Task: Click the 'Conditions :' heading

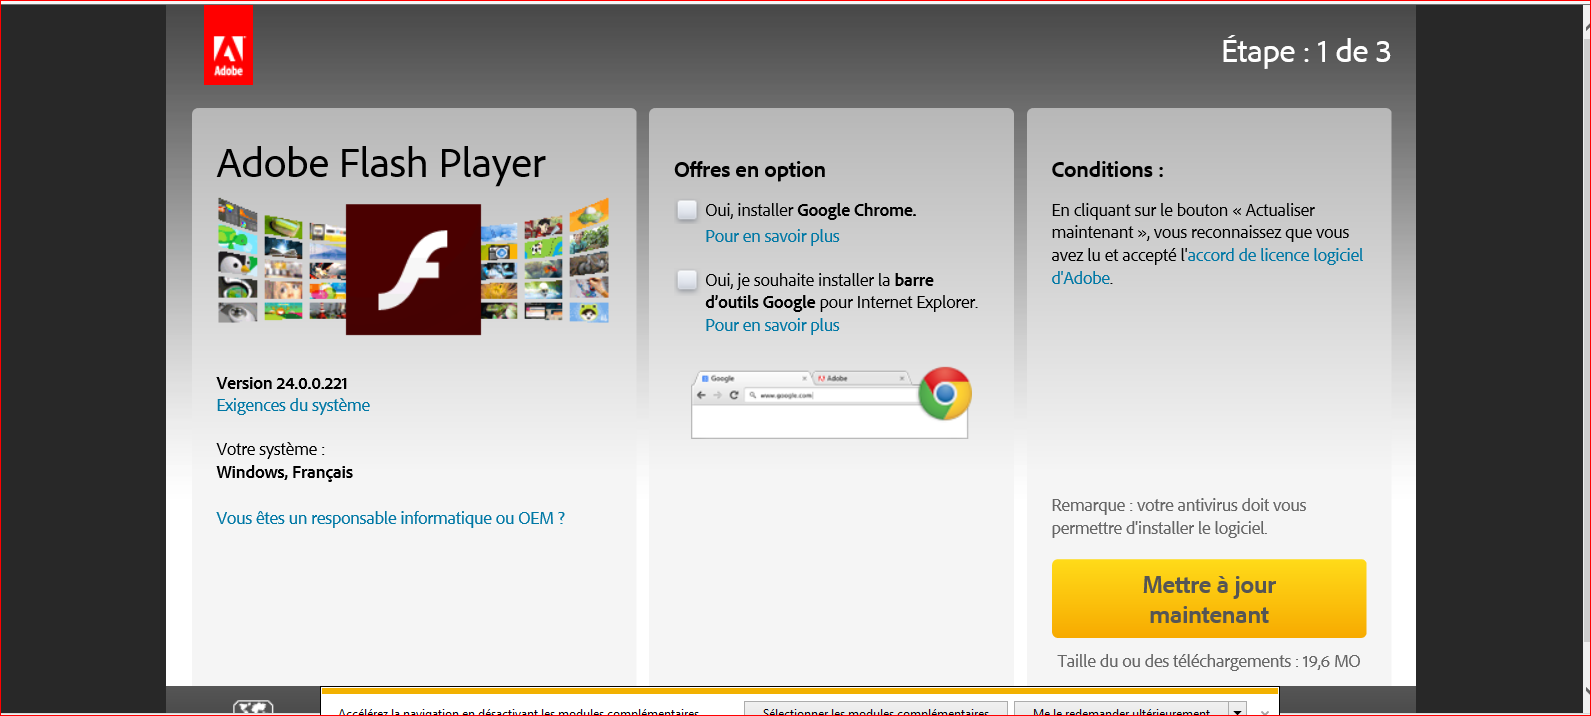Action: click(x=1108, y=170)
